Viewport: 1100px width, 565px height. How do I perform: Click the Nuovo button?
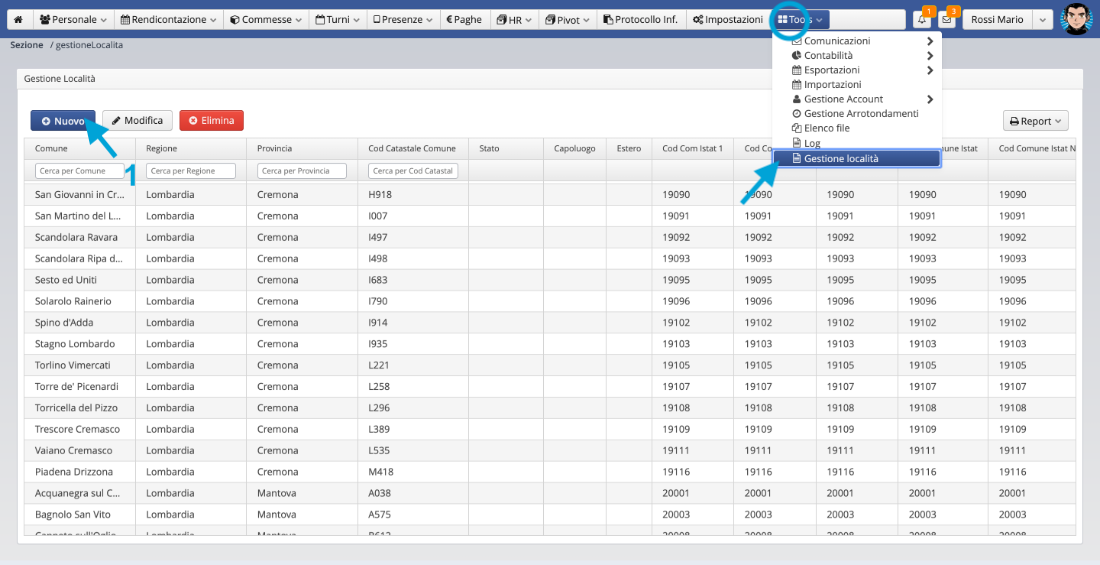(x=63, y=120)
